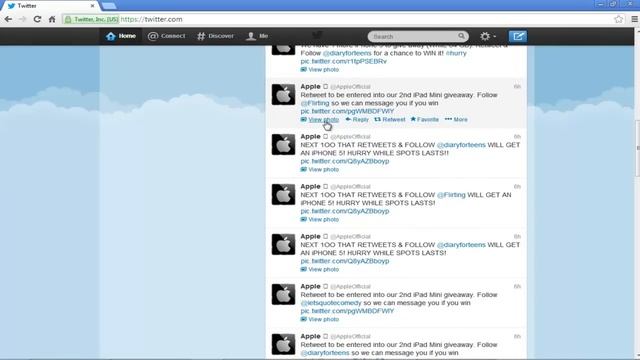Retweet the @Flirting iPad Mini tweet
The height and width of the screenshot is (360, 640).
coord(390,120)
